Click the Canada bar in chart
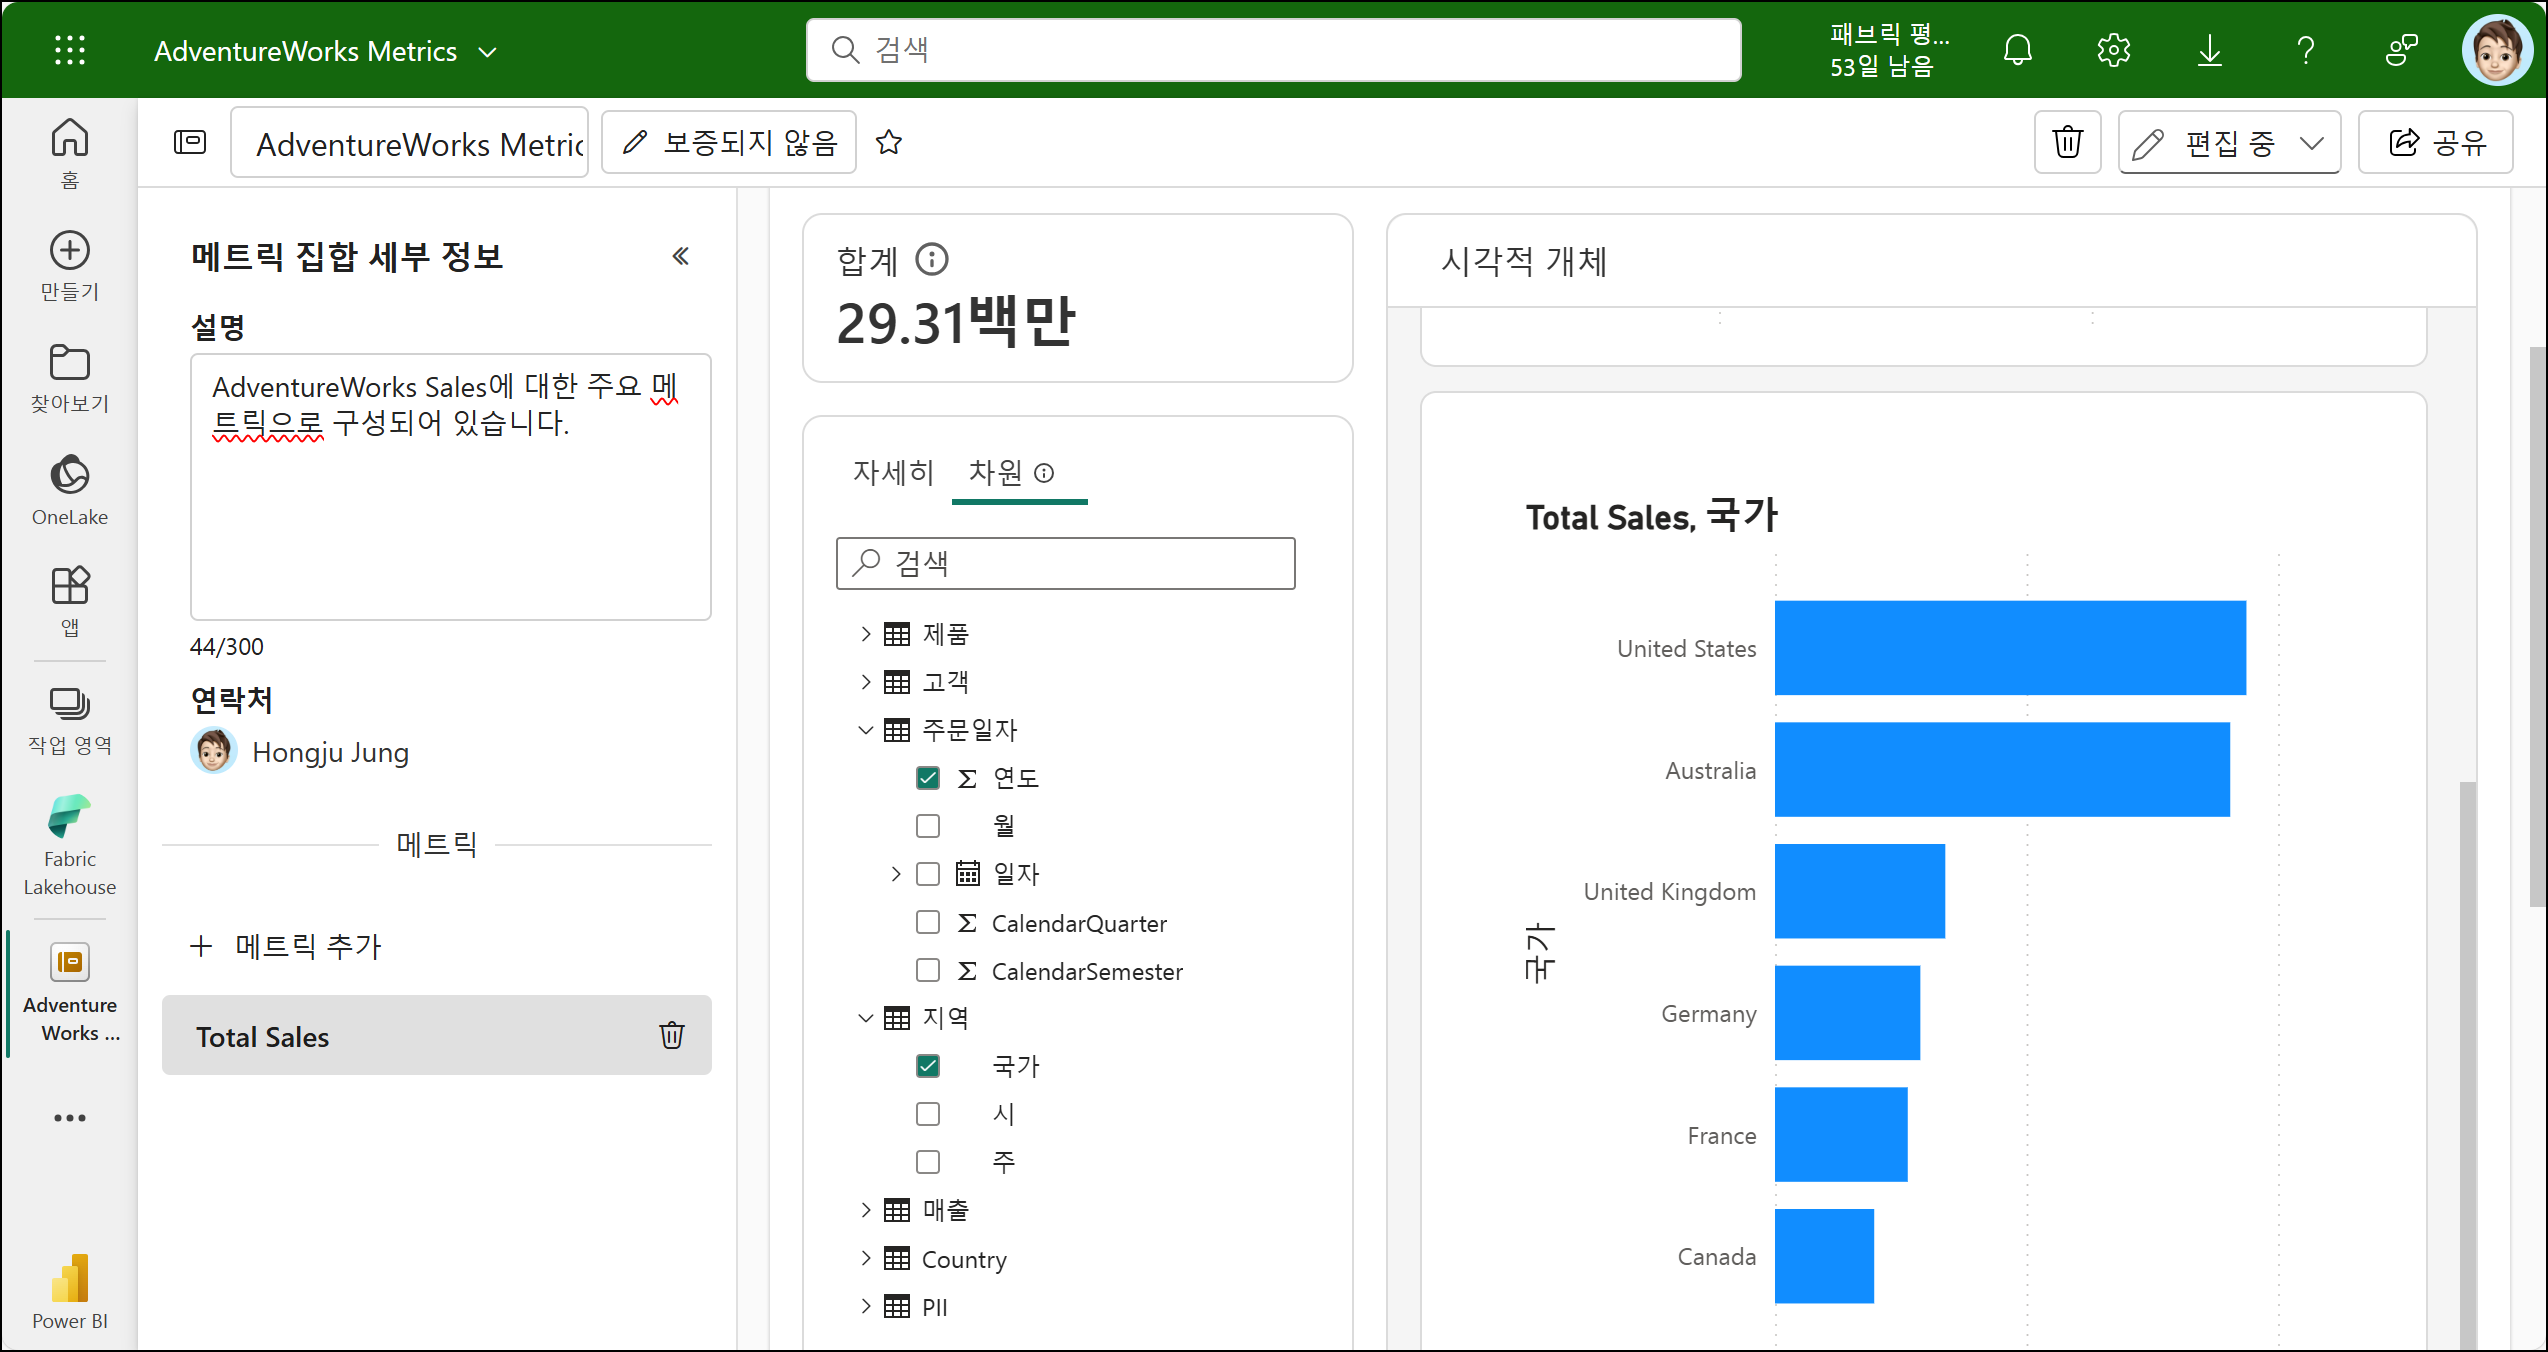2548x1352 pixels. coord(1824,1256)
